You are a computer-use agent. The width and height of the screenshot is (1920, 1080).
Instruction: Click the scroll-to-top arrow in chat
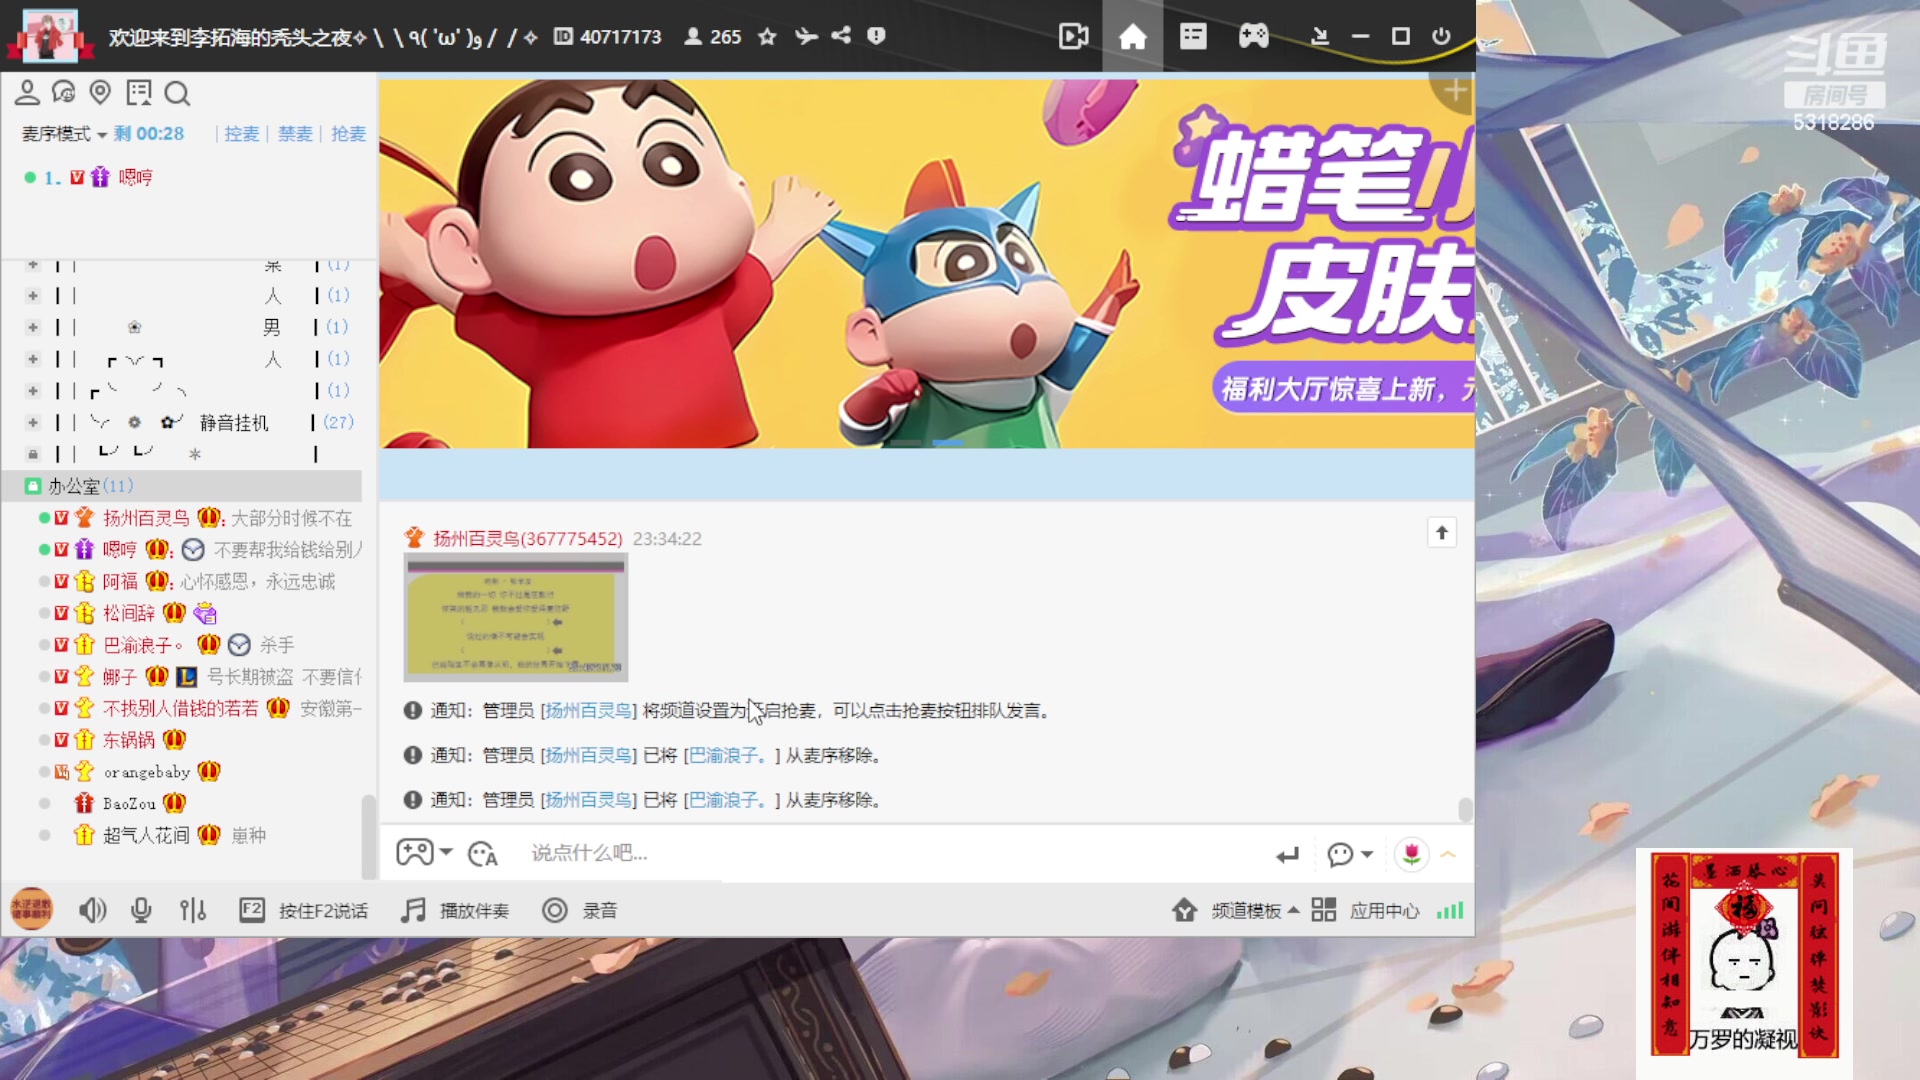coord(1442,532)
